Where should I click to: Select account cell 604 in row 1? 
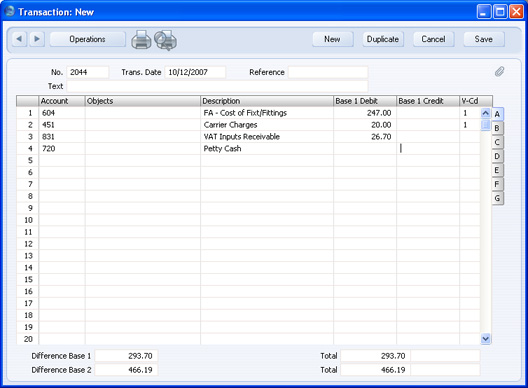pos(62,113)
